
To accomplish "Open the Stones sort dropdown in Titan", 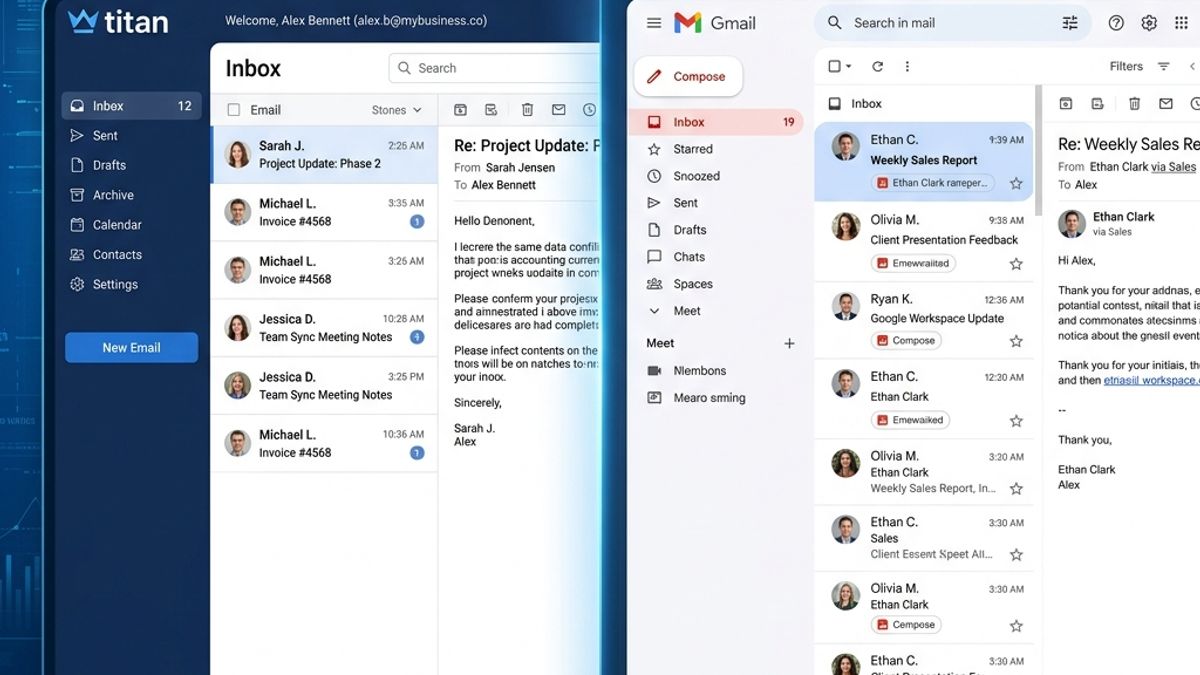I will pyautogui.click(x=396, y=110).
